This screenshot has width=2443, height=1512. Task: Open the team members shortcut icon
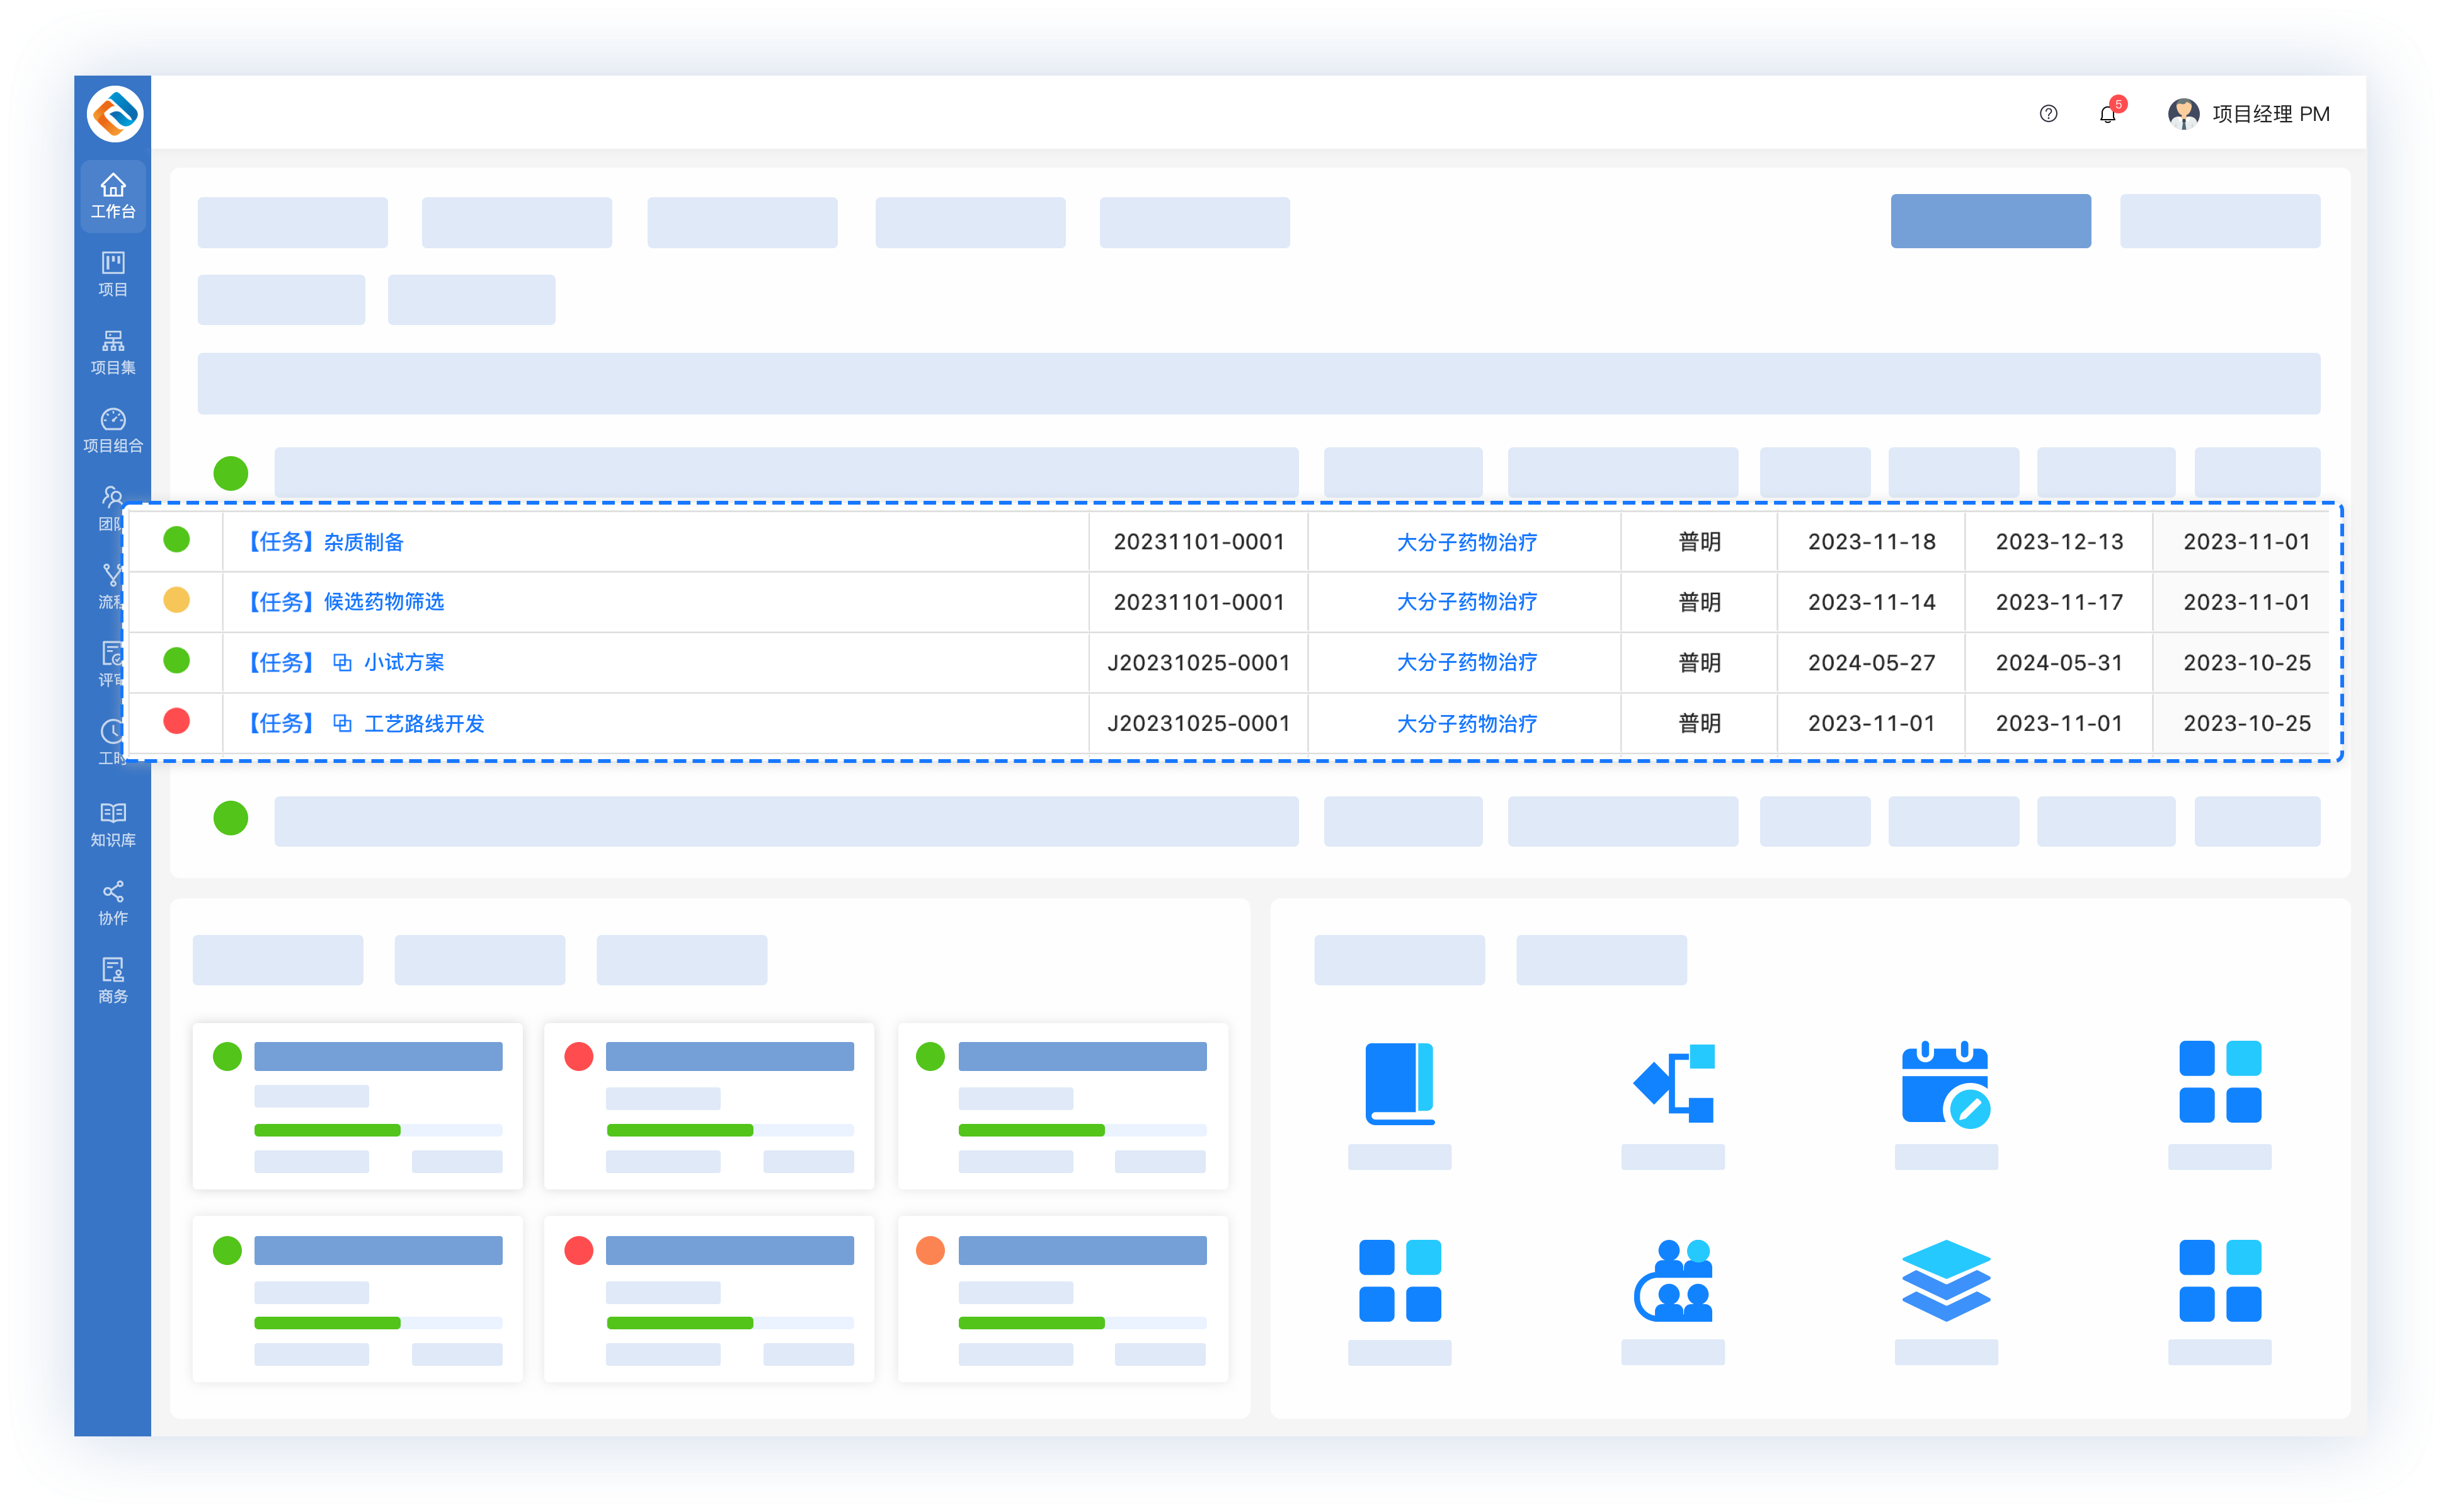(x=1673, y=1281)
